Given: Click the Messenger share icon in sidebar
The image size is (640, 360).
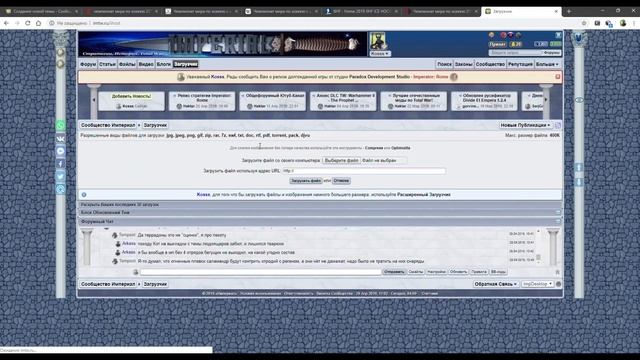Looking at the screenshot, I should [x=60, y=151].
